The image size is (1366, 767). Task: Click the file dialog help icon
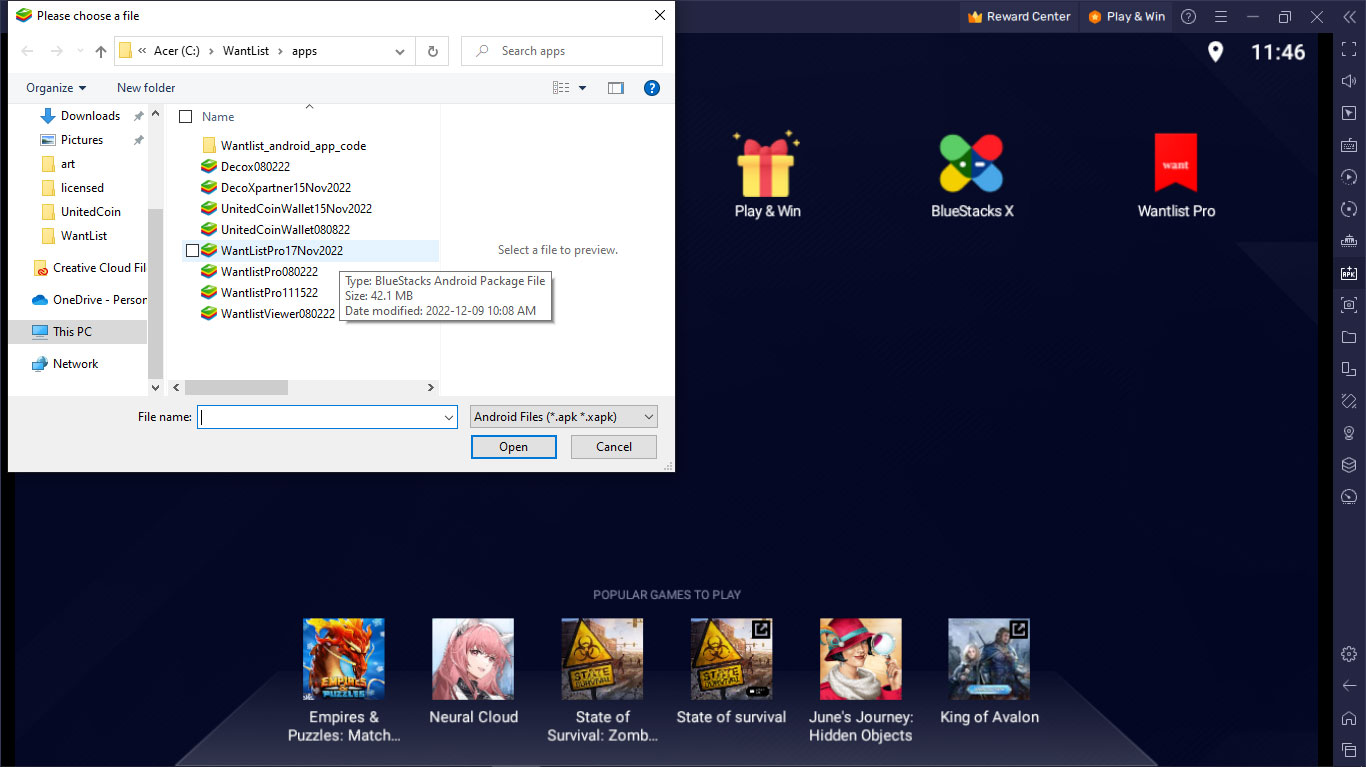click(652, 88)
